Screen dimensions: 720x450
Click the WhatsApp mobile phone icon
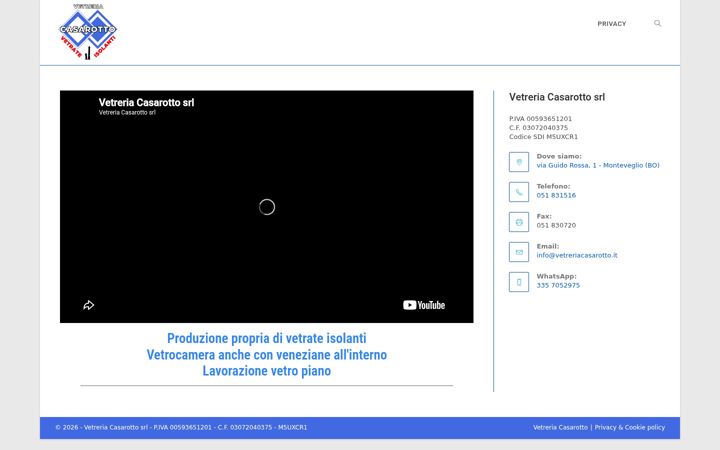[x=519, y=282]
